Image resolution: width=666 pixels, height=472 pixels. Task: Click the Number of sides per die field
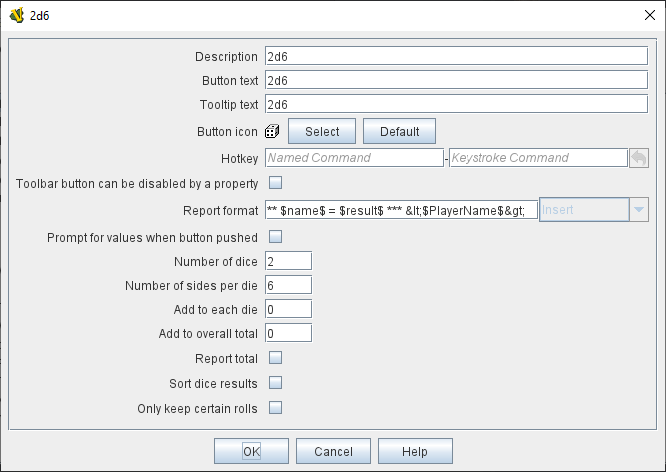click(288, 285)
